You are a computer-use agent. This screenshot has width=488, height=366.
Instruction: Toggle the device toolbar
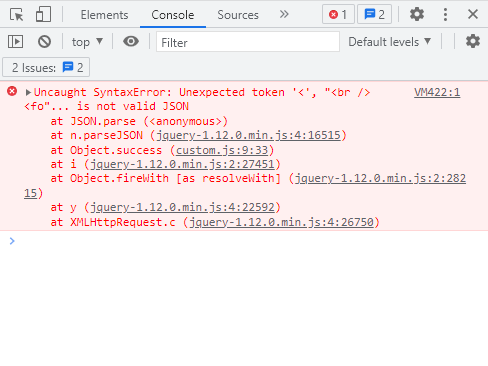coord(43,15)
